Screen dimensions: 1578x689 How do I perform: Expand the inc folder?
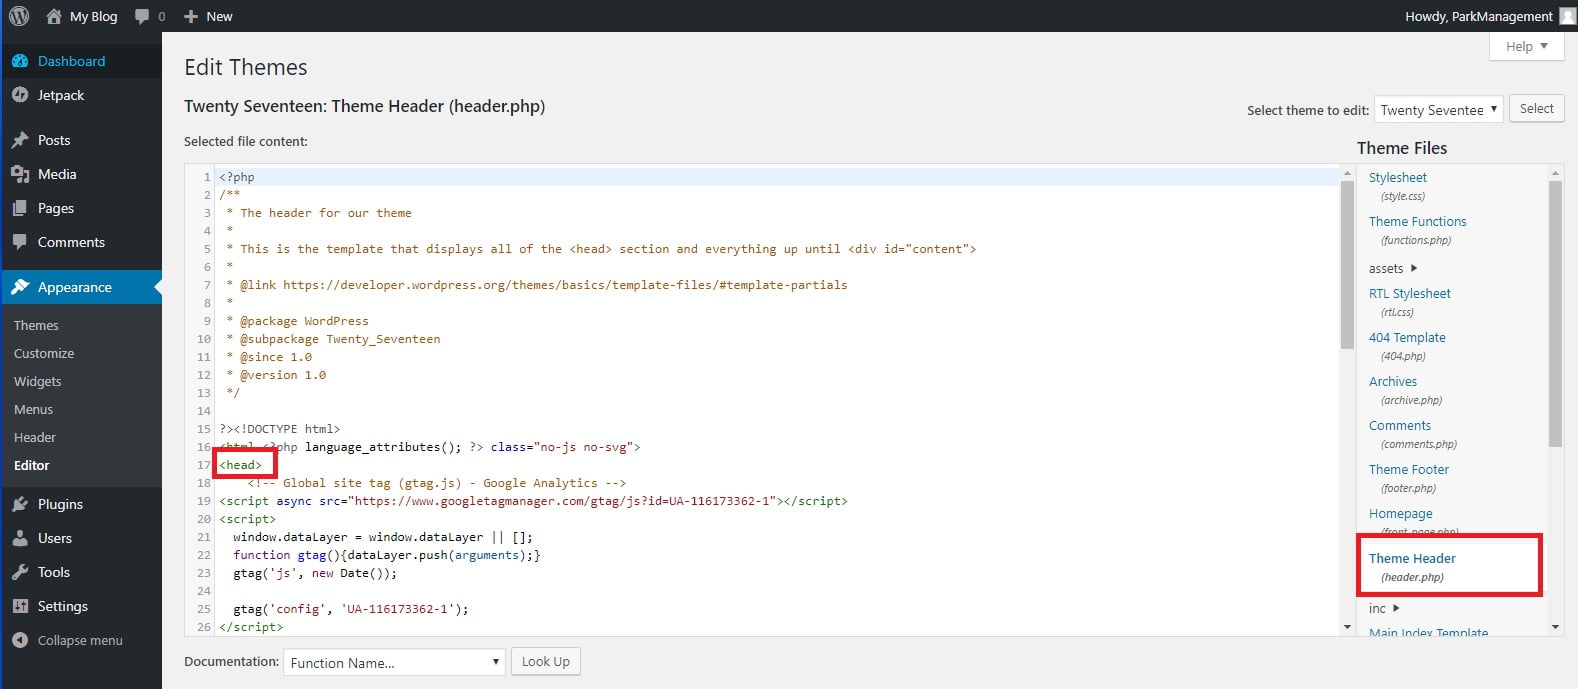1396,608
